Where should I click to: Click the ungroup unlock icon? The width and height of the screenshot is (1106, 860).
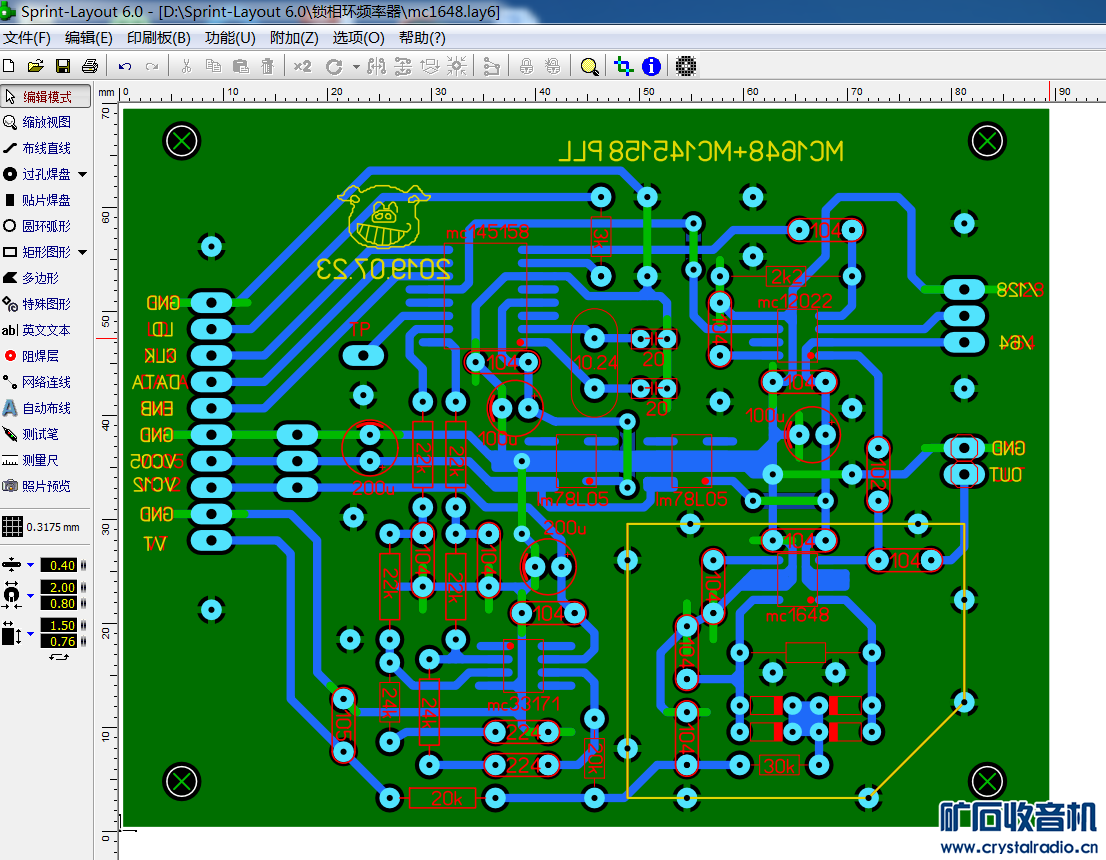(x=553, y=66)
